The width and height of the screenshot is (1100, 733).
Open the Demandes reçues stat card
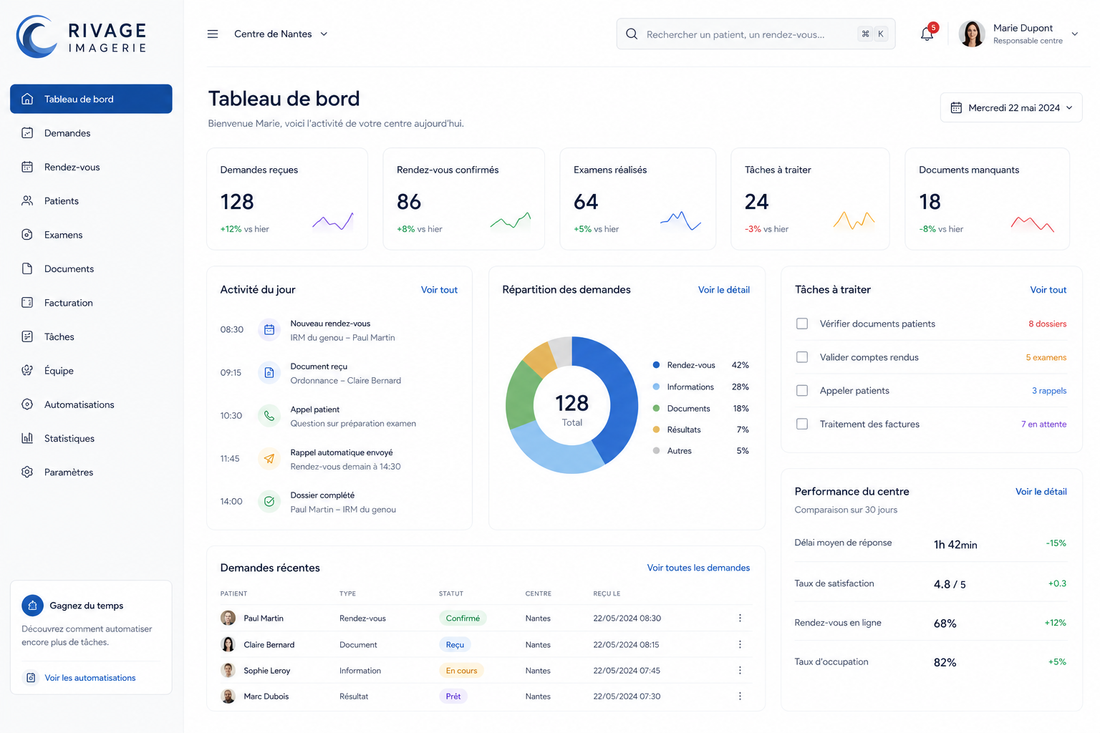point(287,199)
